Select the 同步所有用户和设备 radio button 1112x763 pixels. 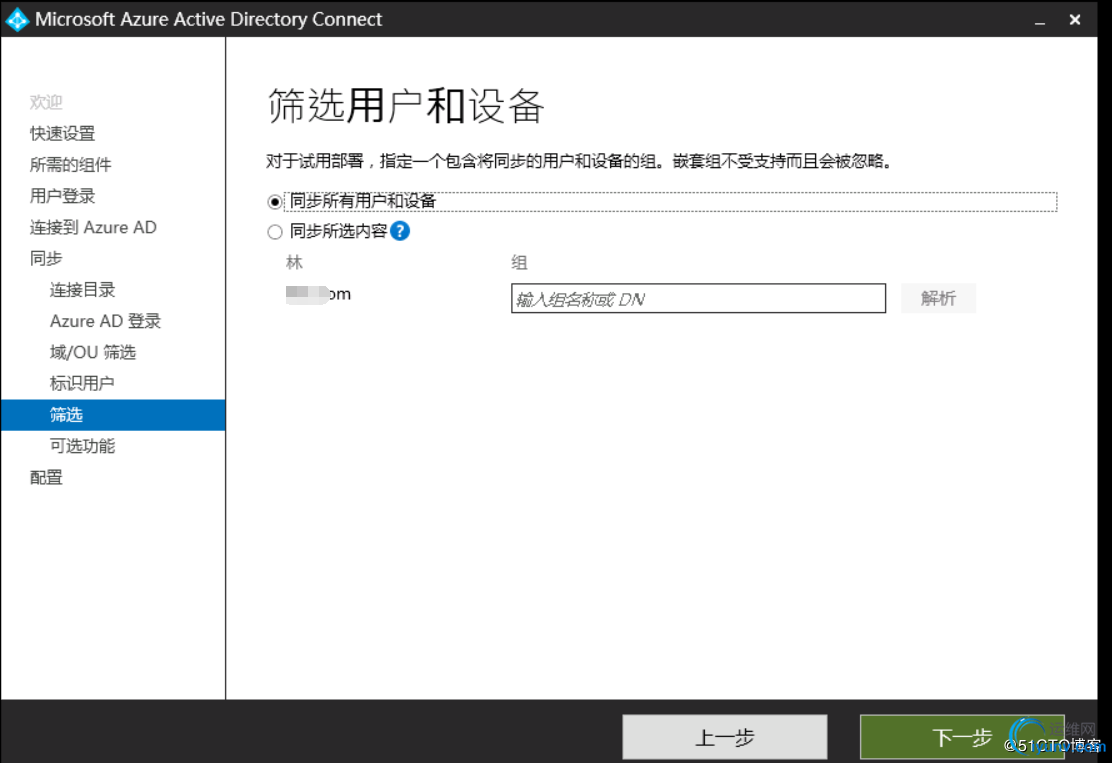coord(274,202)
